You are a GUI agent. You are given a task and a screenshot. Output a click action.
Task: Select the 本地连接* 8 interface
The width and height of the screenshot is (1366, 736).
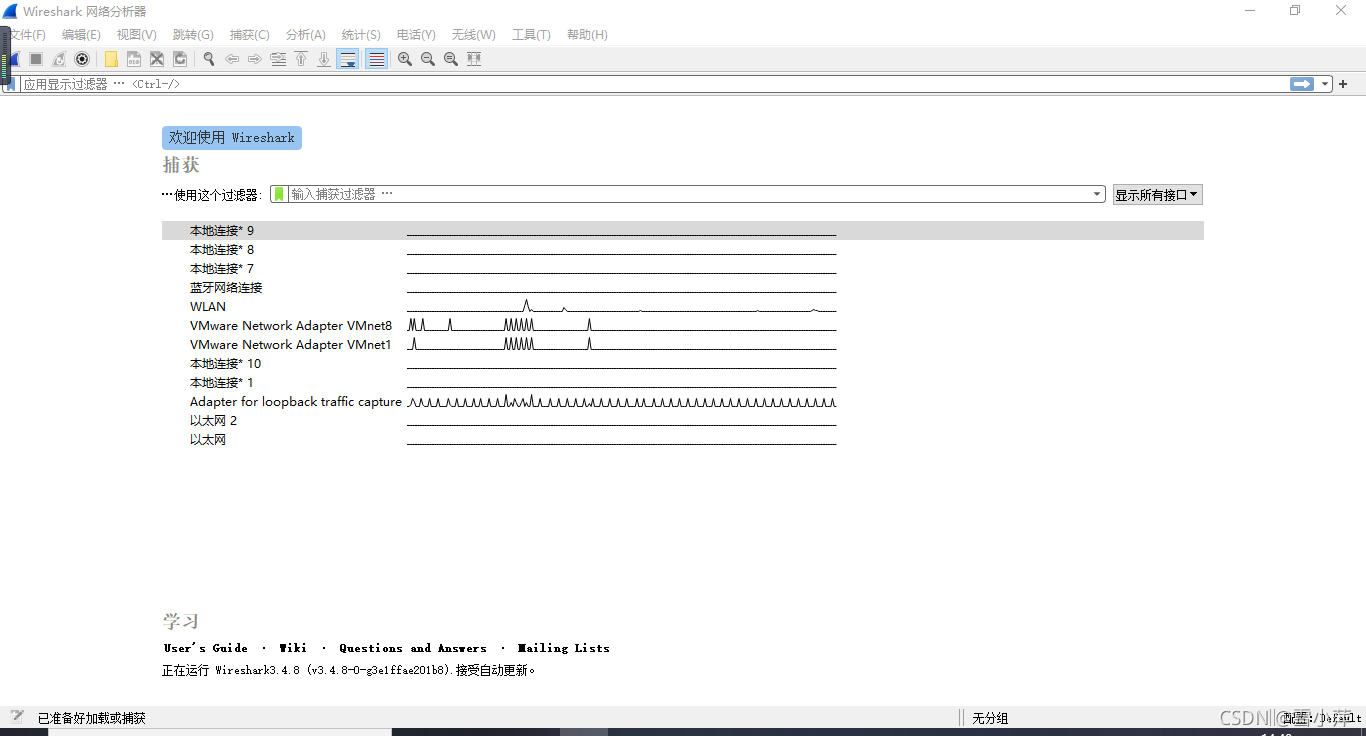683,250
